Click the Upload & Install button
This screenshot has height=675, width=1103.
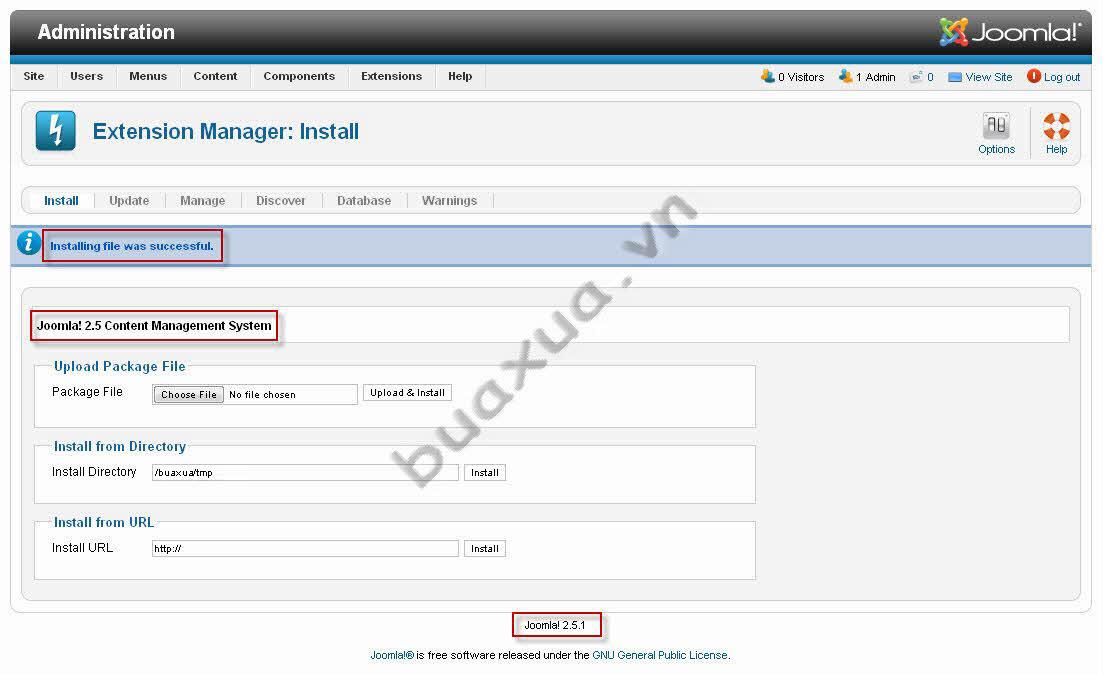pos(407,392)
